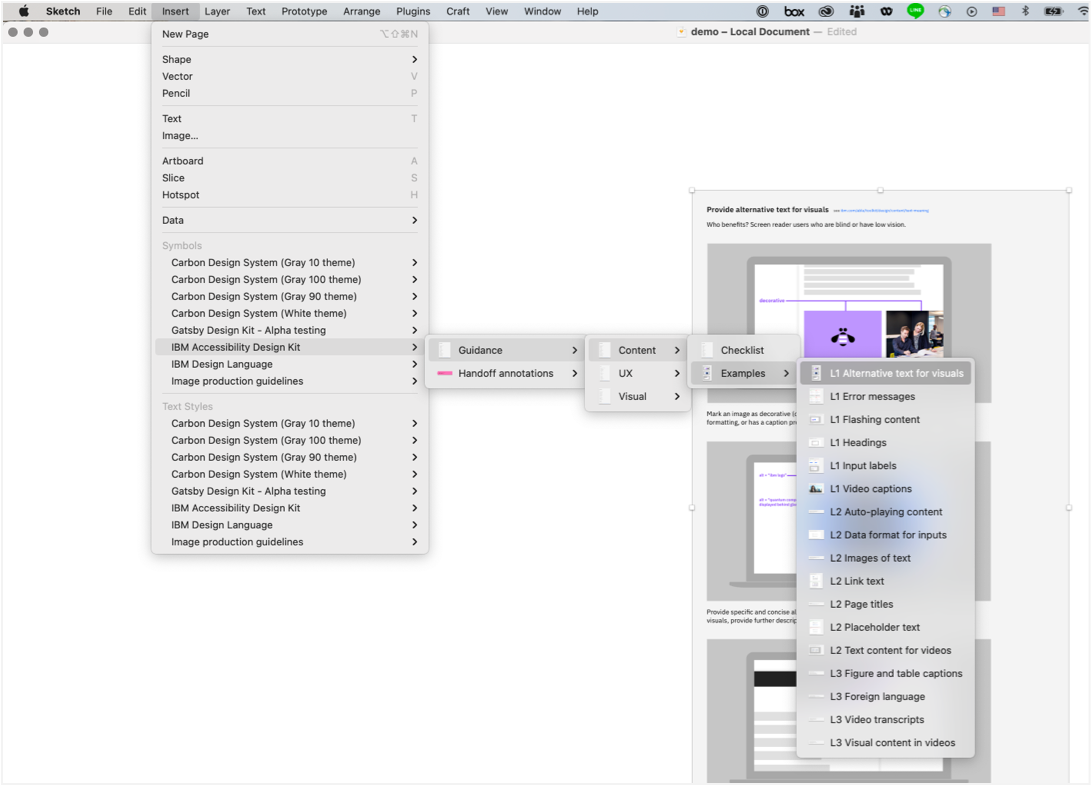Click the Wi-Fi status icon
Image resolution: width=1092 pixels, height=786 pixels.
point(1082,11)
